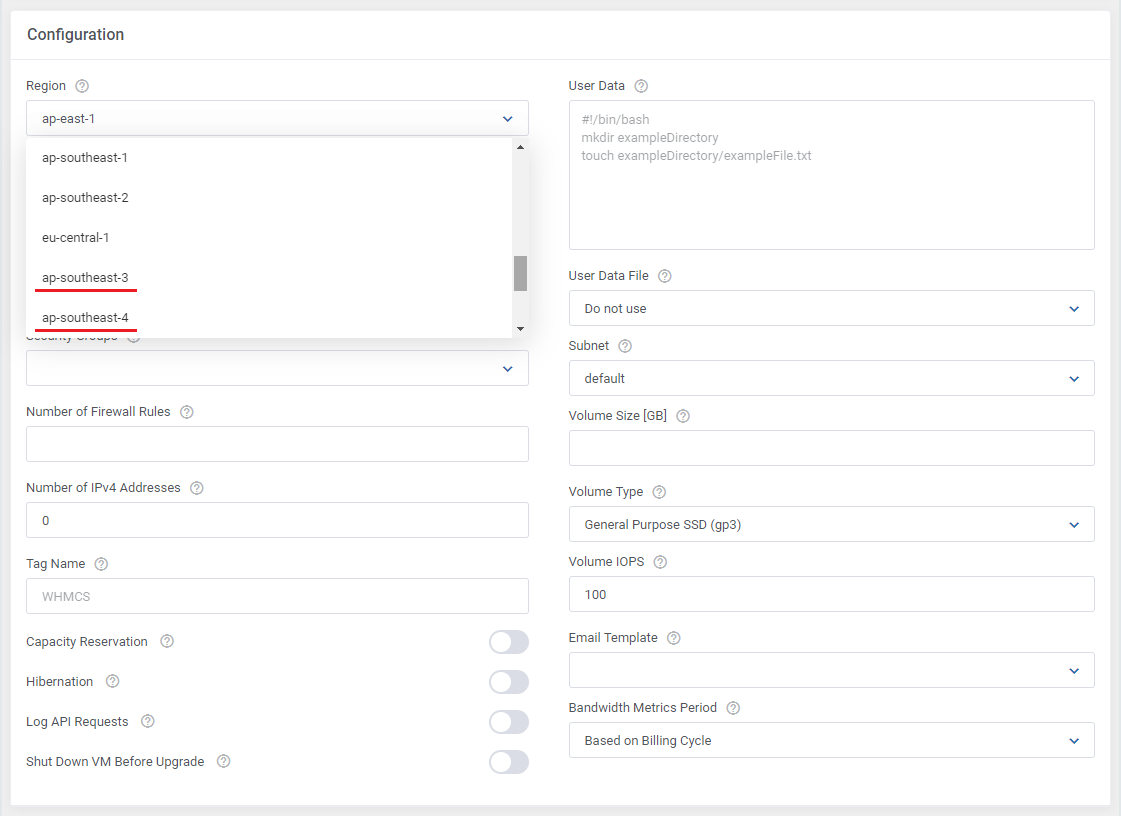Click the Subnet help icon
The width and height of the screenshot is (1121, 816).
click(625, 346)
